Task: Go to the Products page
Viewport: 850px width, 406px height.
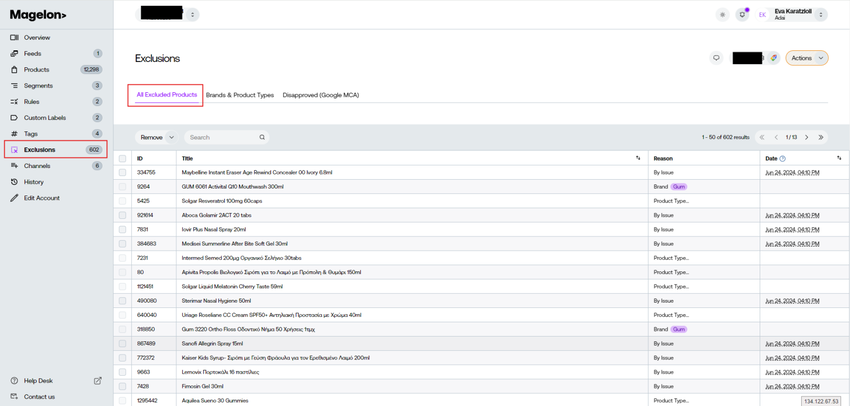Action: click(x=36, y=70)
